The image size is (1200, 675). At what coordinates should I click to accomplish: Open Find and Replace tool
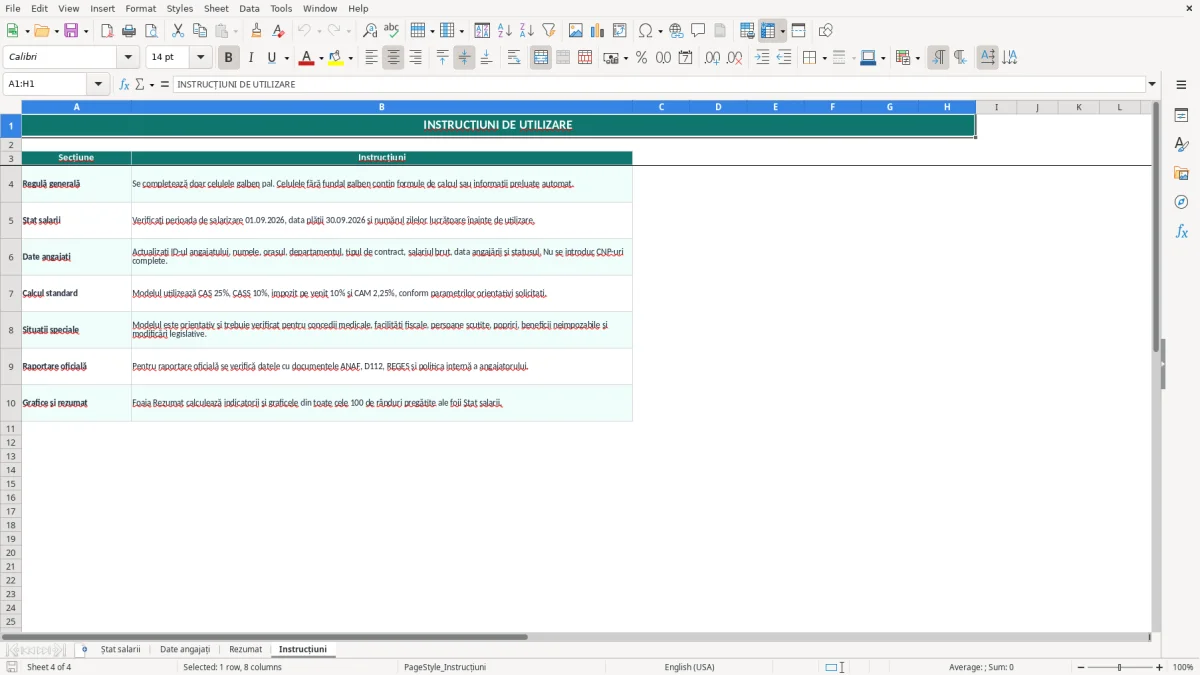370,31
